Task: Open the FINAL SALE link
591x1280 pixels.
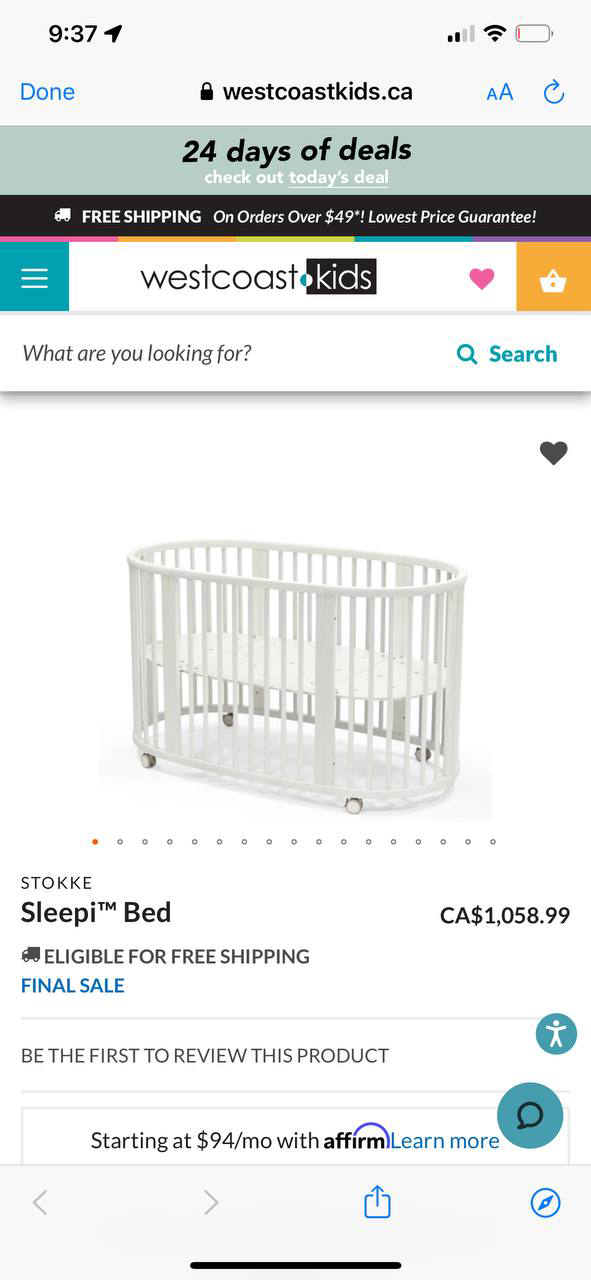Action: tap(72, 985)
